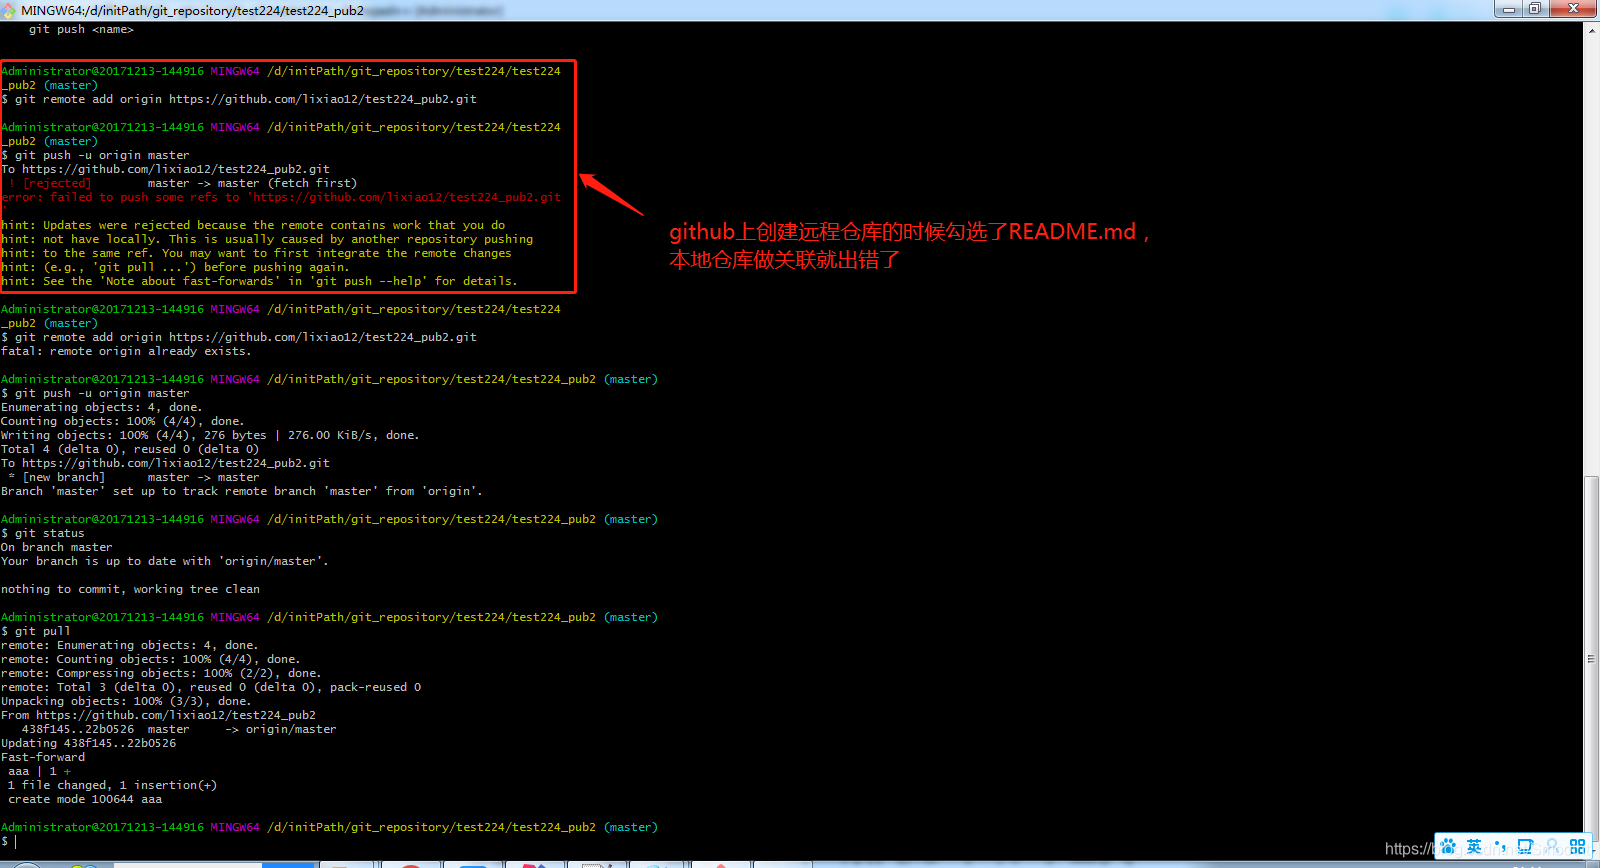Click the 'Fast-forward' line

[43, 757]
